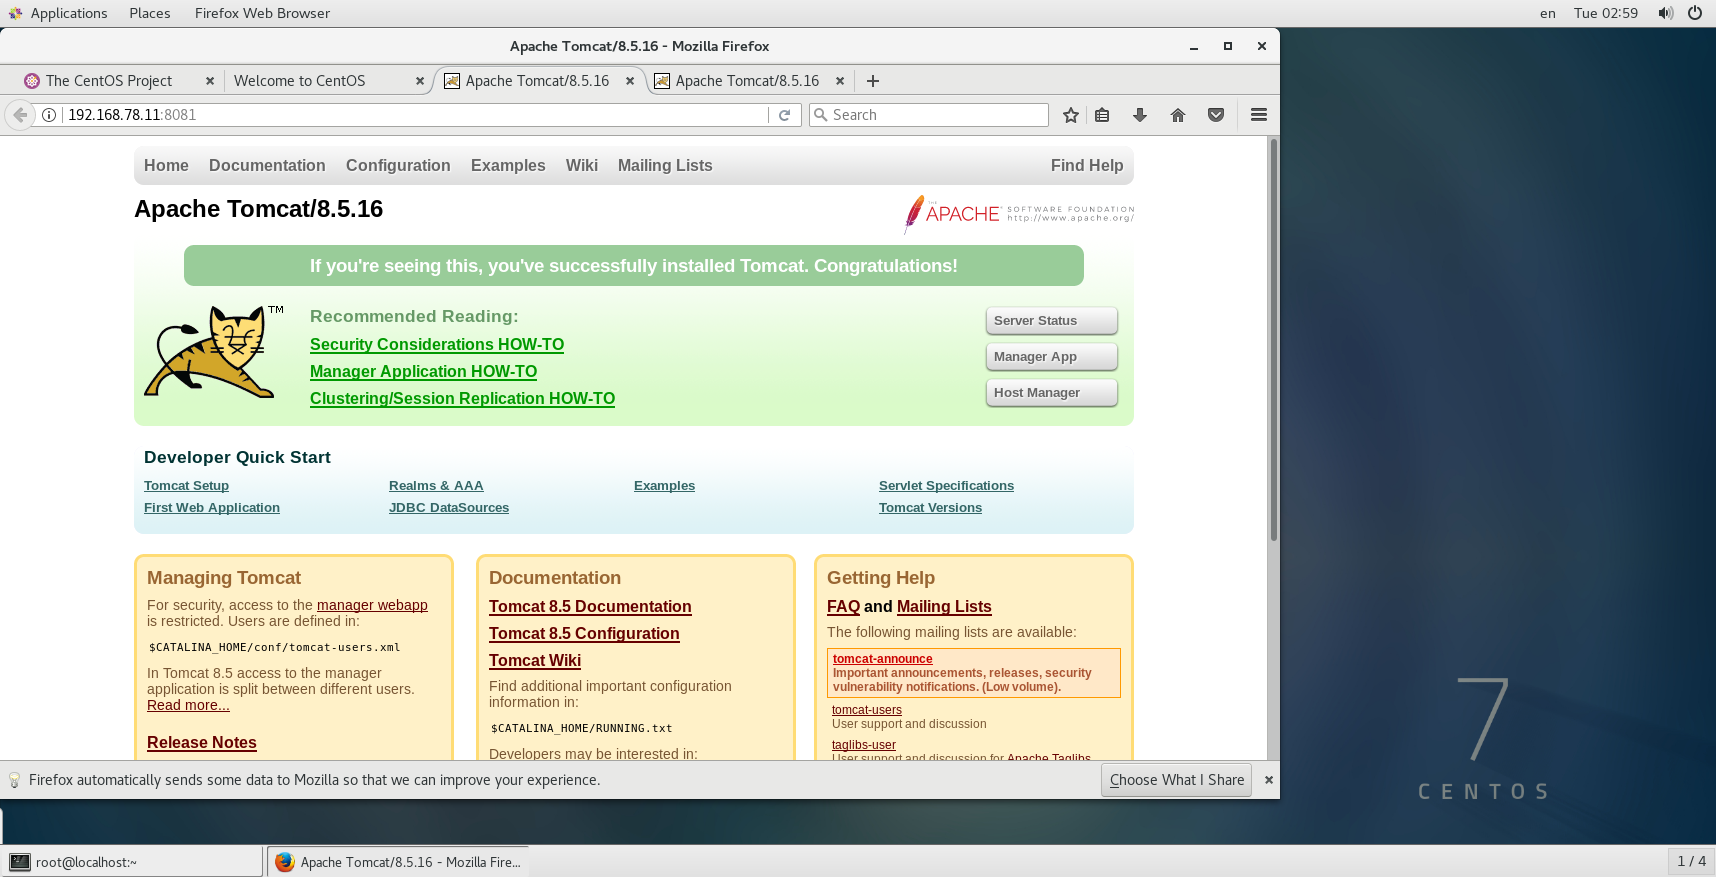Open site information icon in address bar

coord(48,115)
